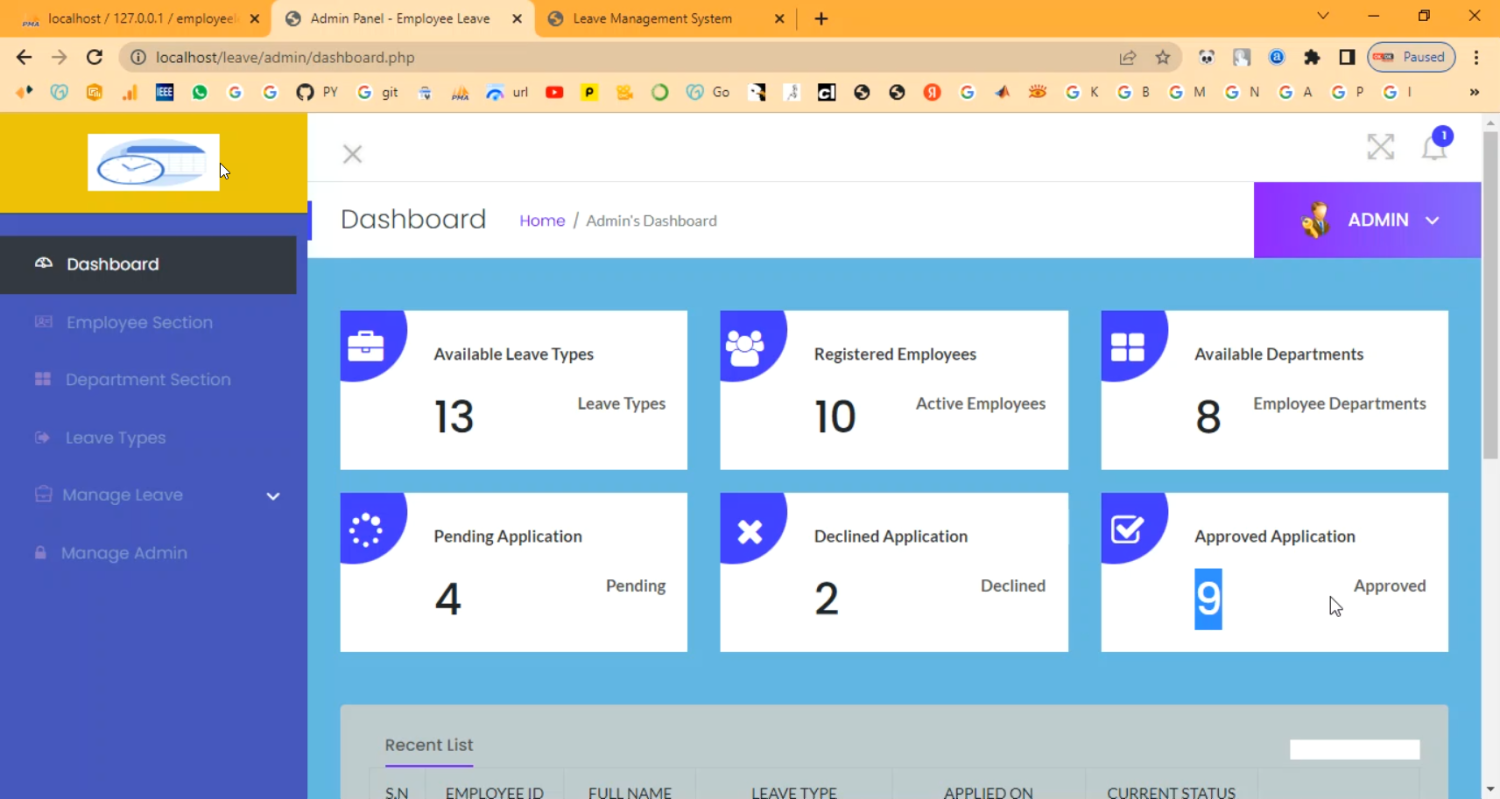Screen dimensions: 1500x799
Task: Click the people icon on Registered Employees card
Action: 745,347
